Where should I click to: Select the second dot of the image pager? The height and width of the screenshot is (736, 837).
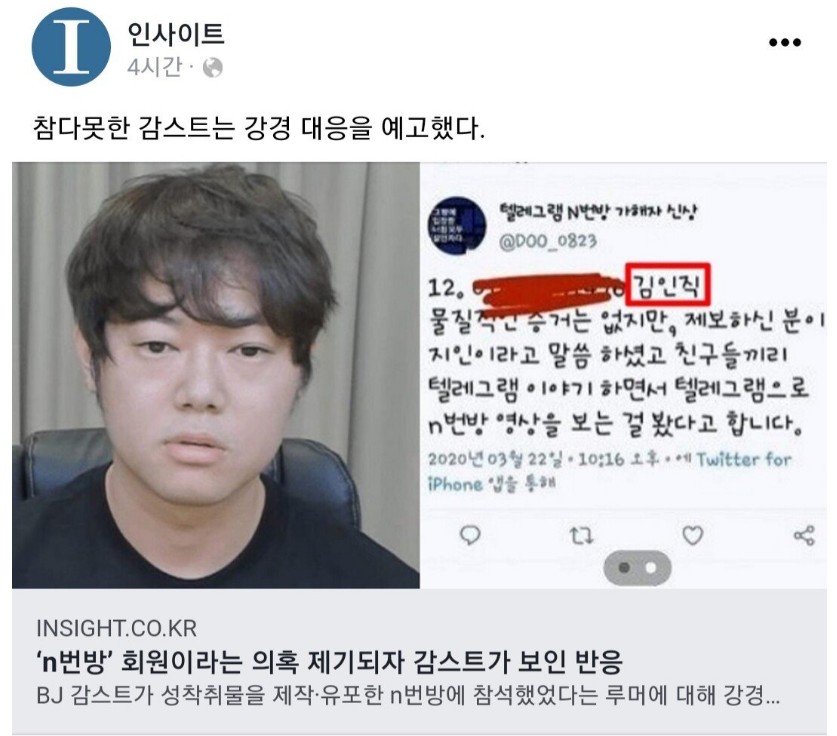tap(651, 568)
